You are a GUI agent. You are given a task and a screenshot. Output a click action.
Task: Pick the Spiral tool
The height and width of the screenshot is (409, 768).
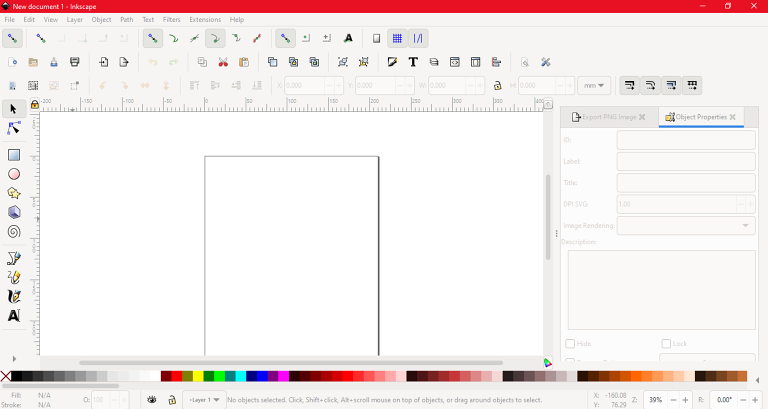click(x=14, y=232)
